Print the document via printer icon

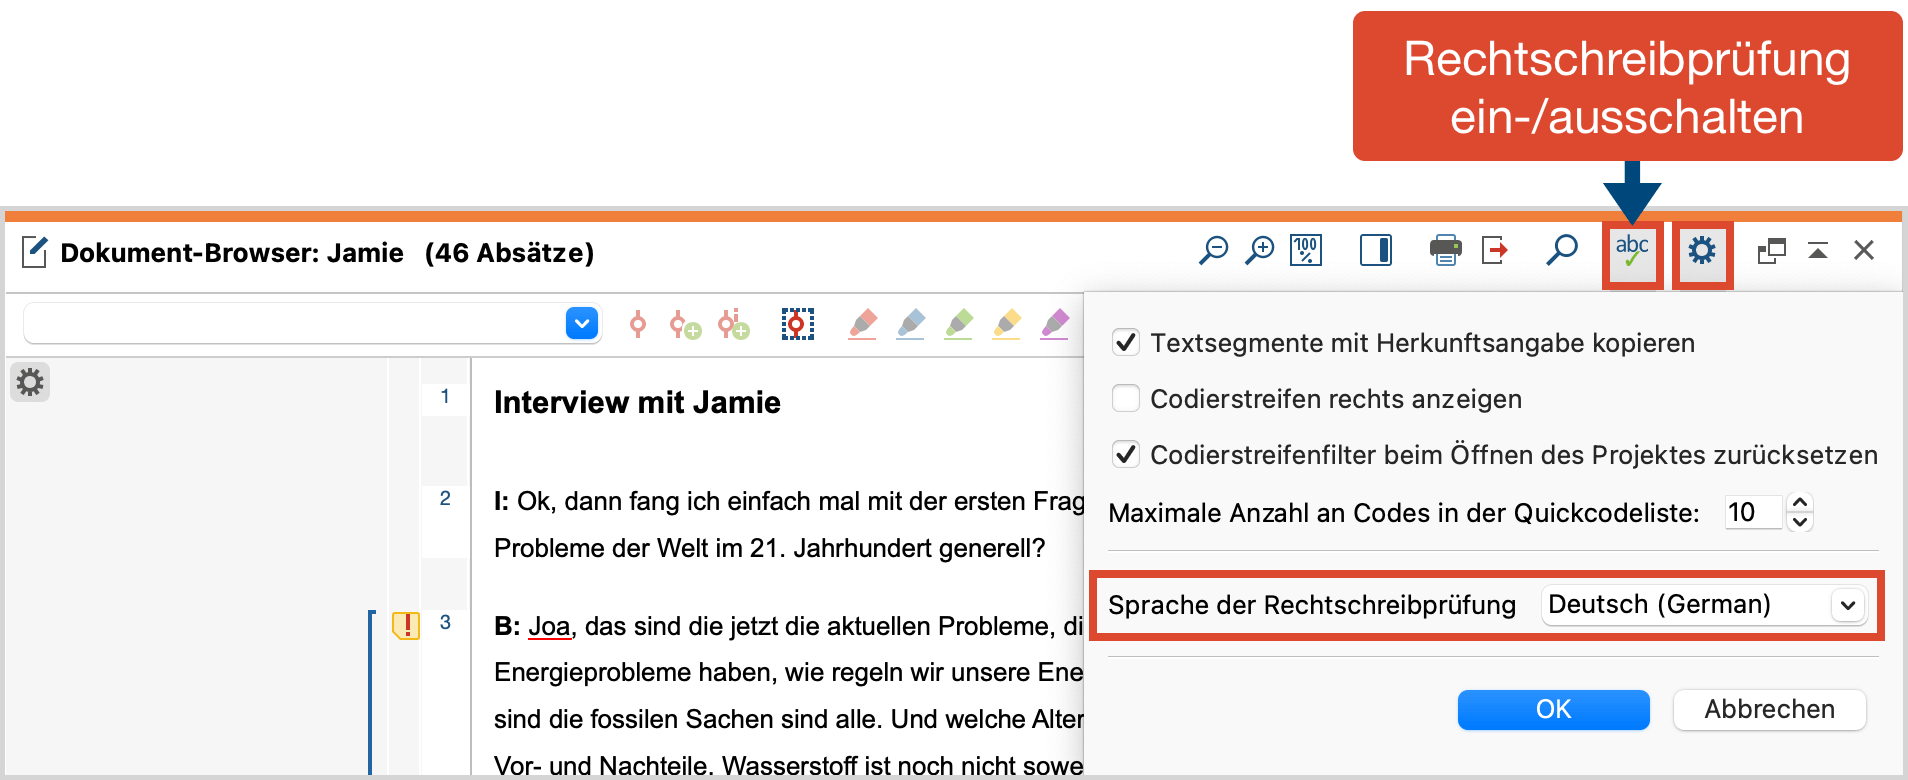[x=1445, y=250]
